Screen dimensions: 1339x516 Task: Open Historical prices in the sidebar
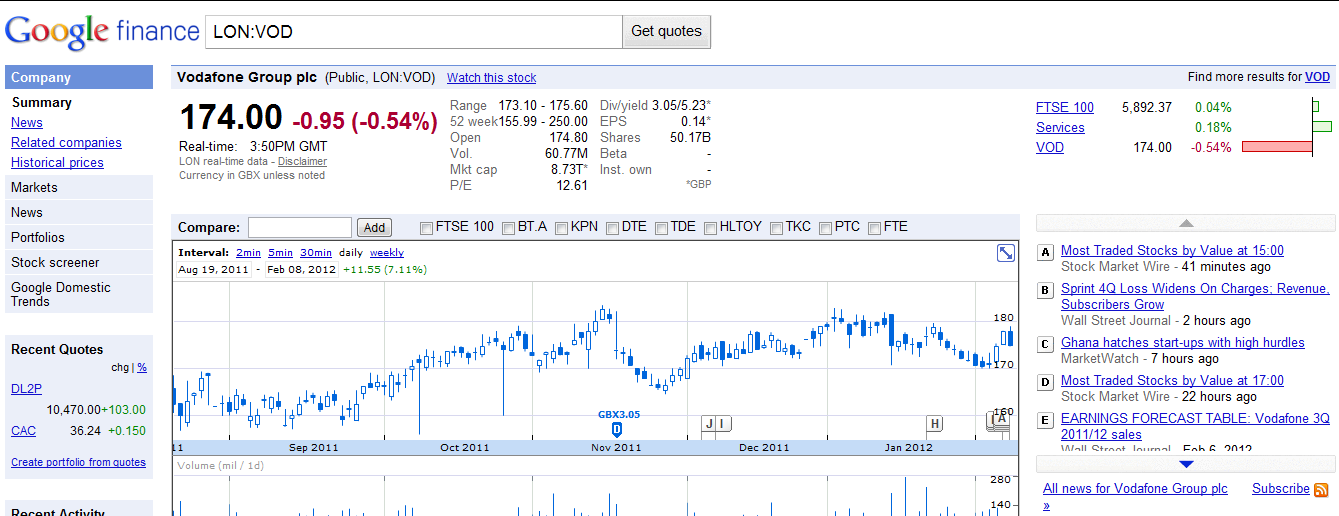pos(57,163)
